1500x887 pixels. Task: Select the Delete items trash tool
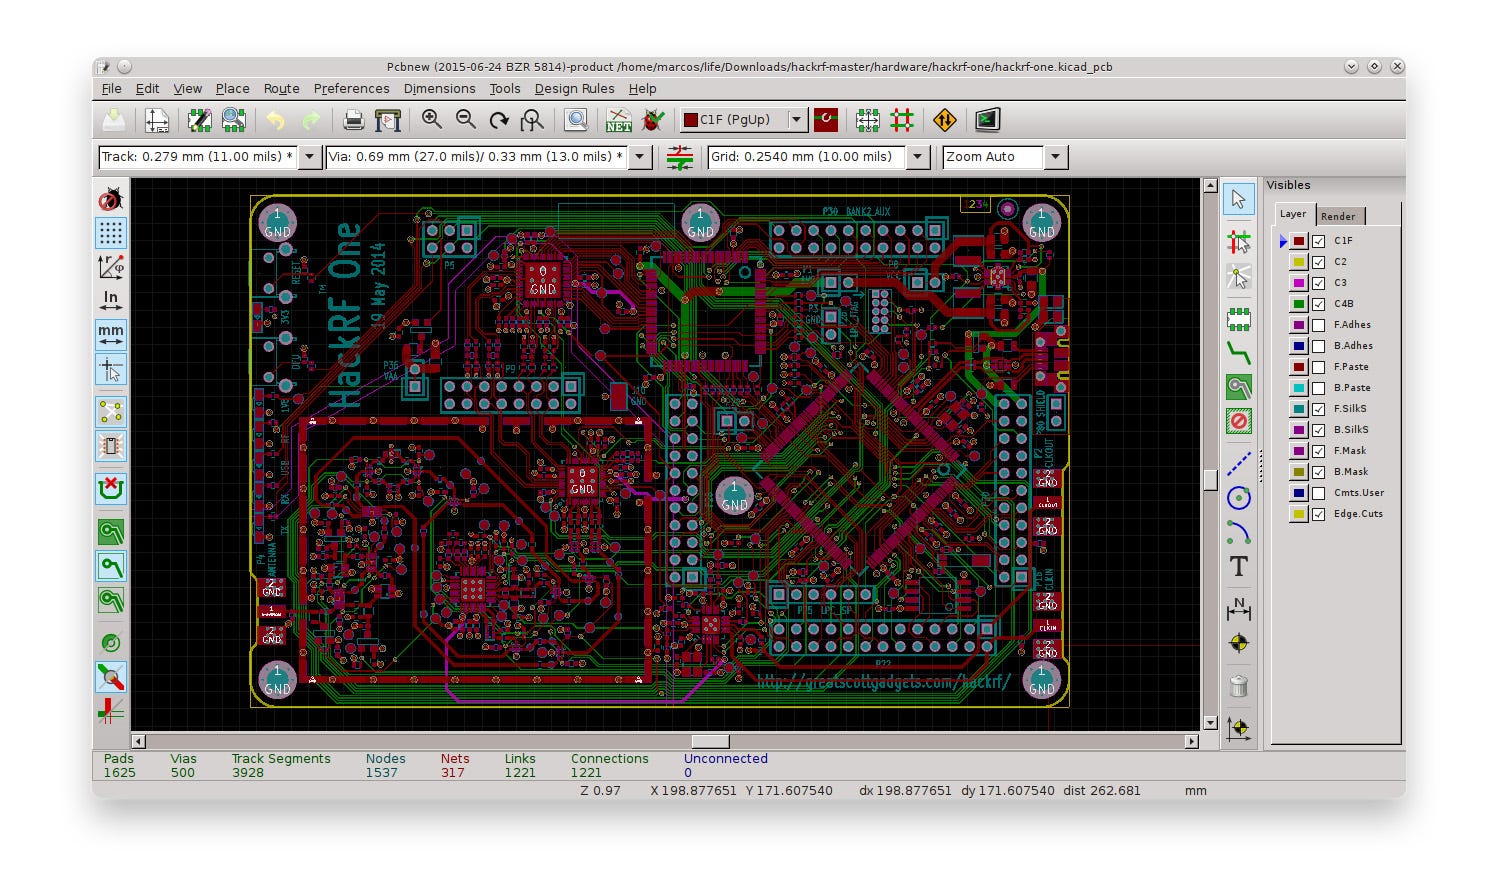(x=1239, y=686)
